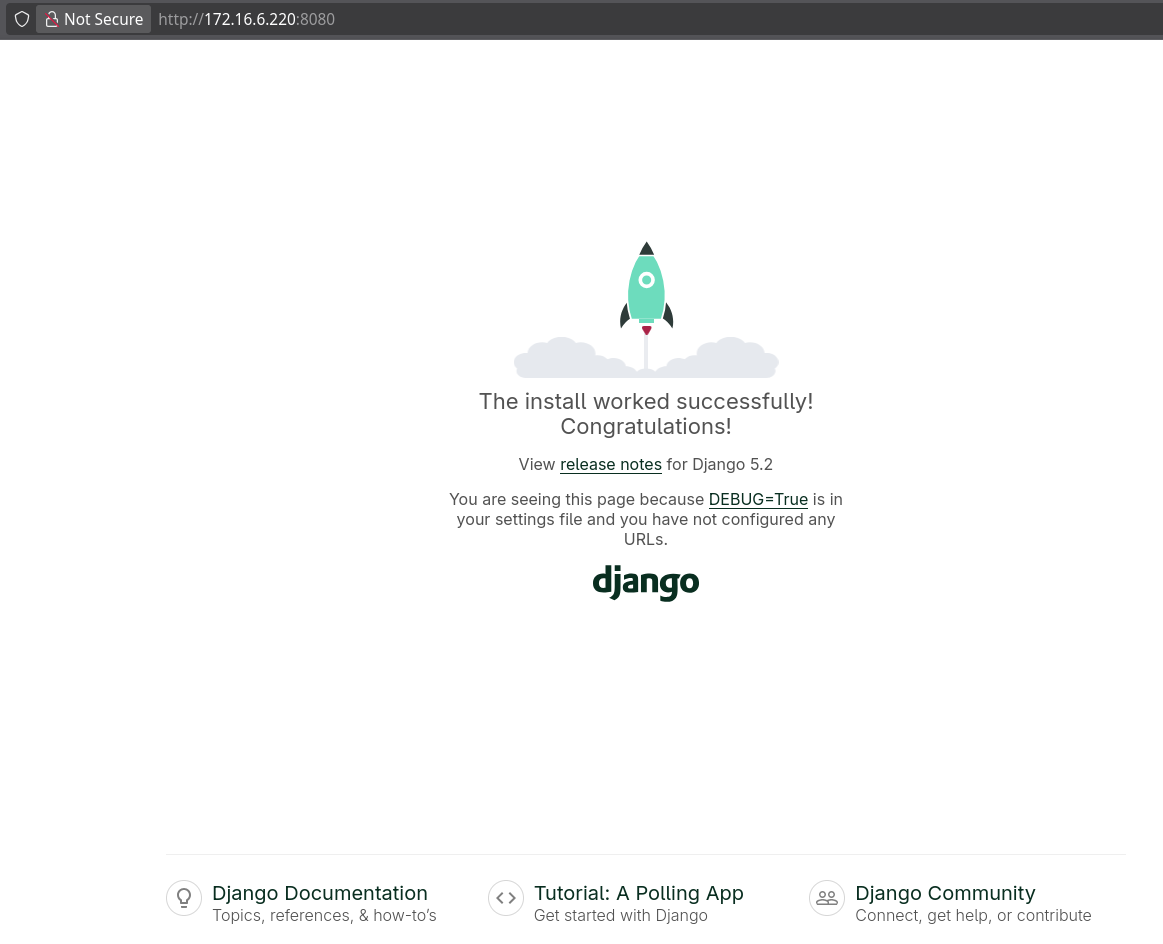Click the broken padlock security icon
This screenshot has height=944, width=1163.
(x=52, y=19)
